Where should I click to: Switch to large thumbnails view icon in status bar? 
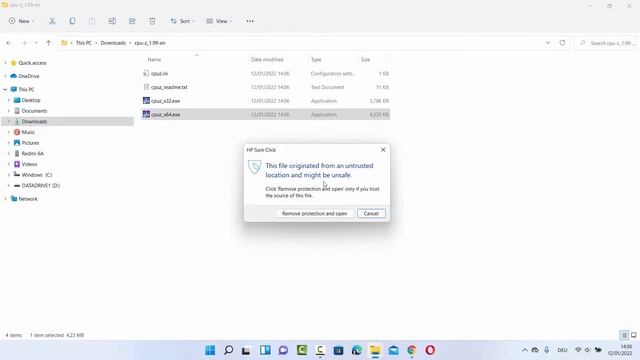[x=633, y=335]
